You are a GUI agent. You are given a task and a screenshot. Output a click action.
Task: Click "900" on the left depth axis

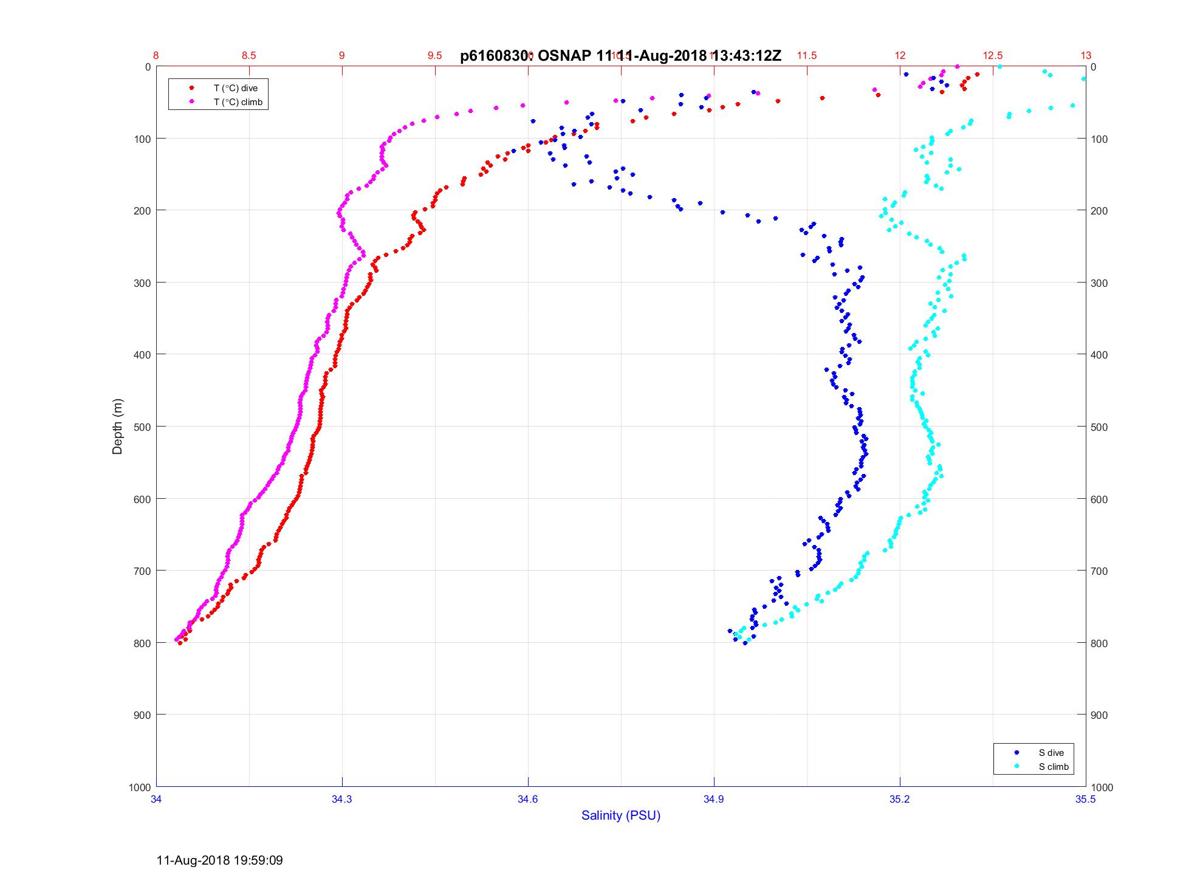pos(141,714)
